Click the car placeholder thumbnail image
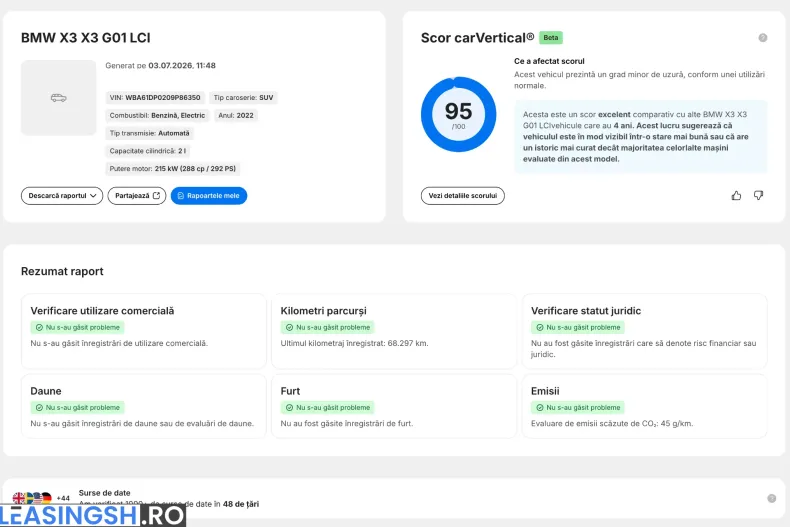790x527 pixels. click(x=58, y=98)
